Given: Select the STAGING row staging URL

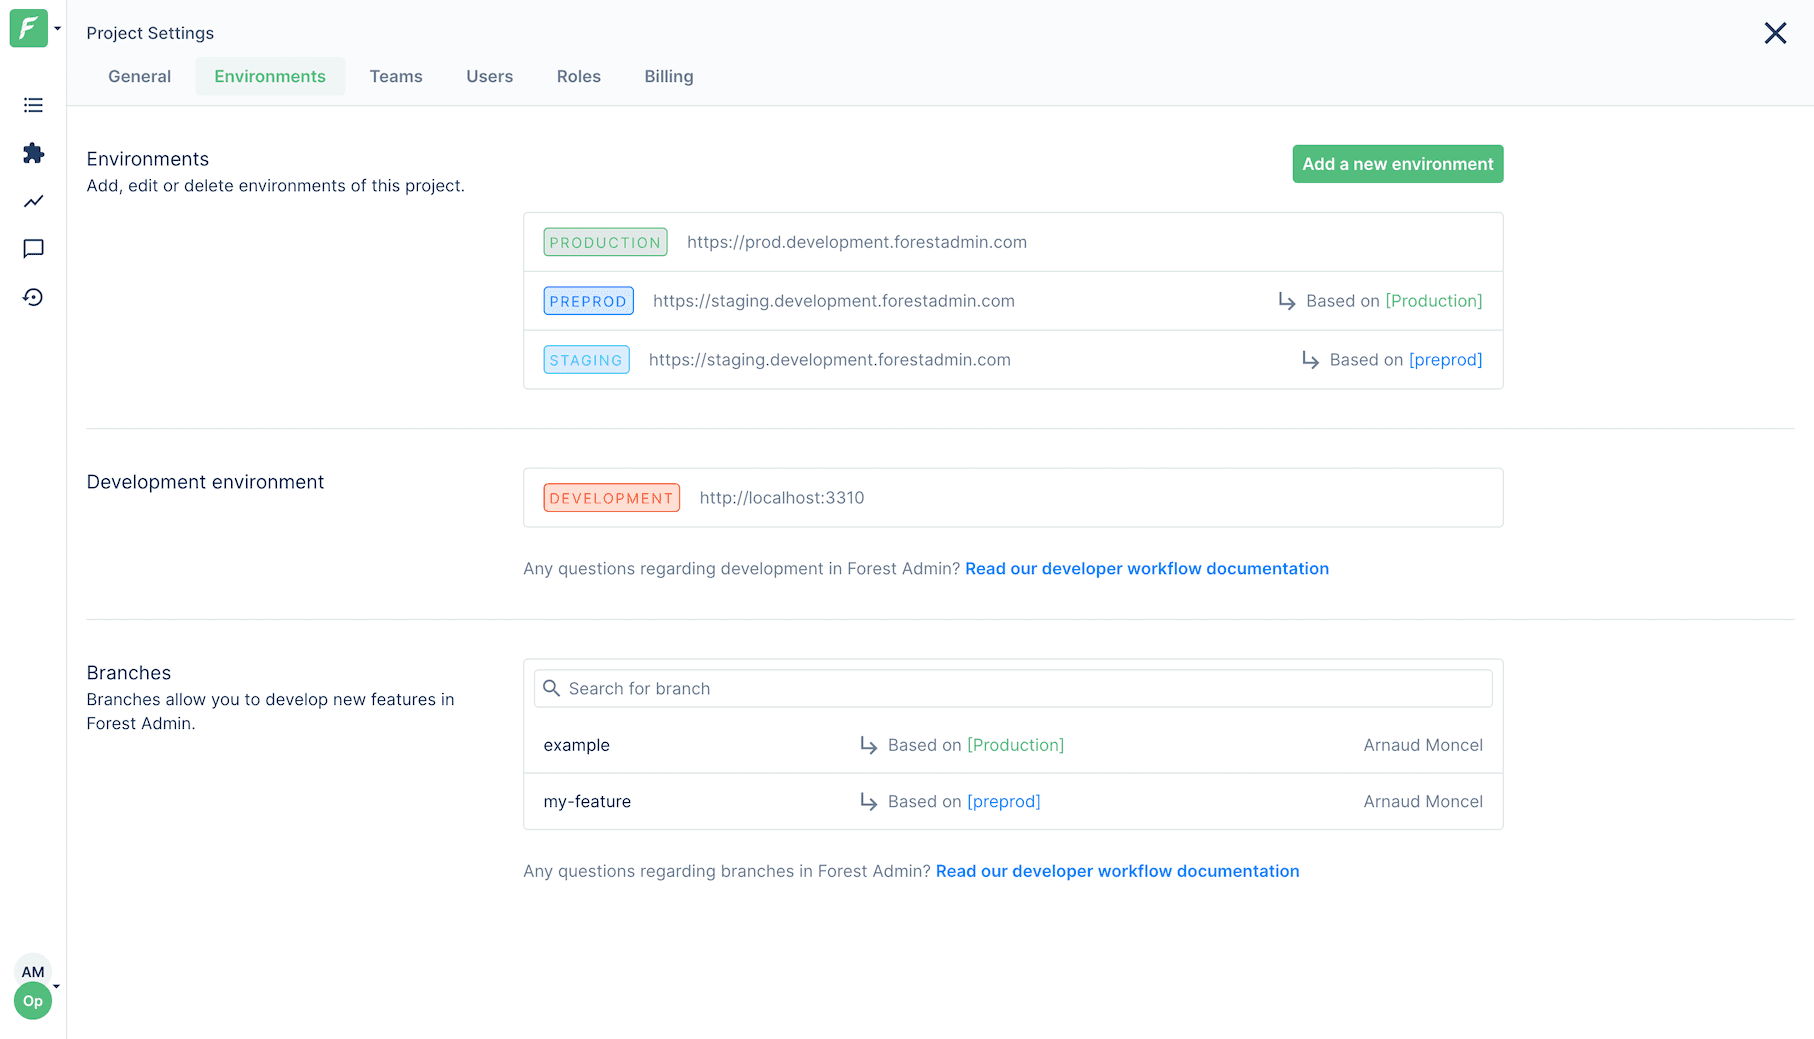Looking at the screenshot, I should (x=830, y=360).
